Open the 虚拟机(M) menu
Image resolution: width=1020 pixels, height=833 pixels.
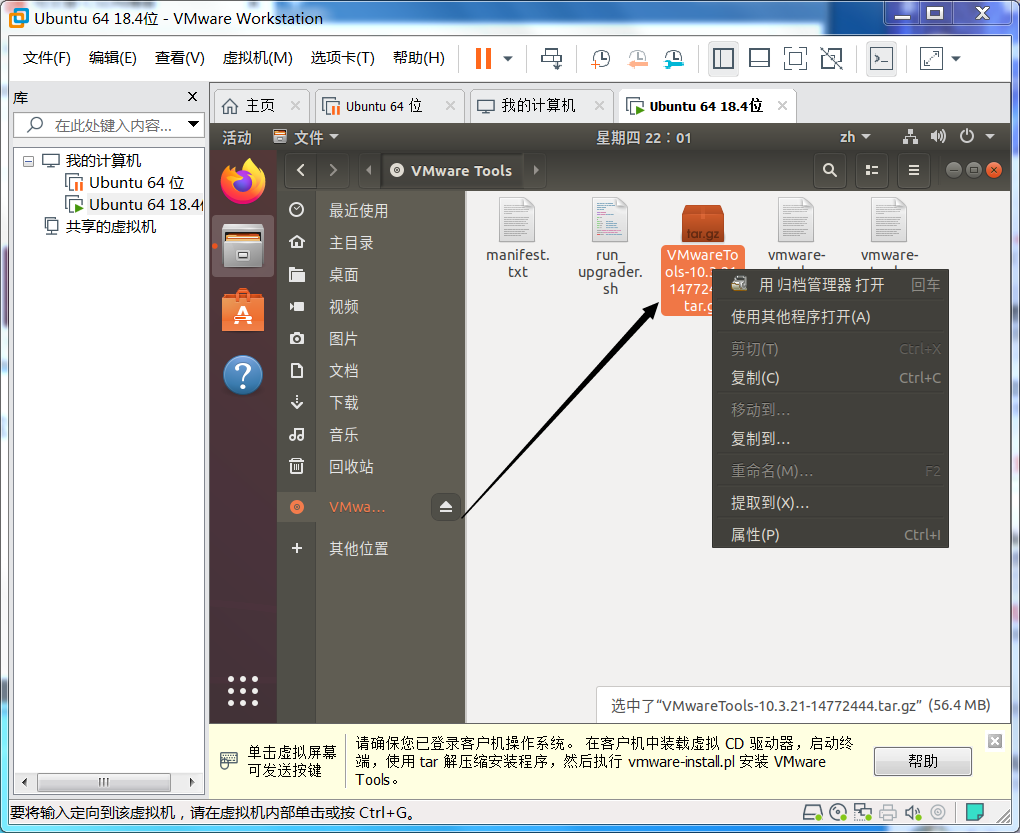coord(258,58)
